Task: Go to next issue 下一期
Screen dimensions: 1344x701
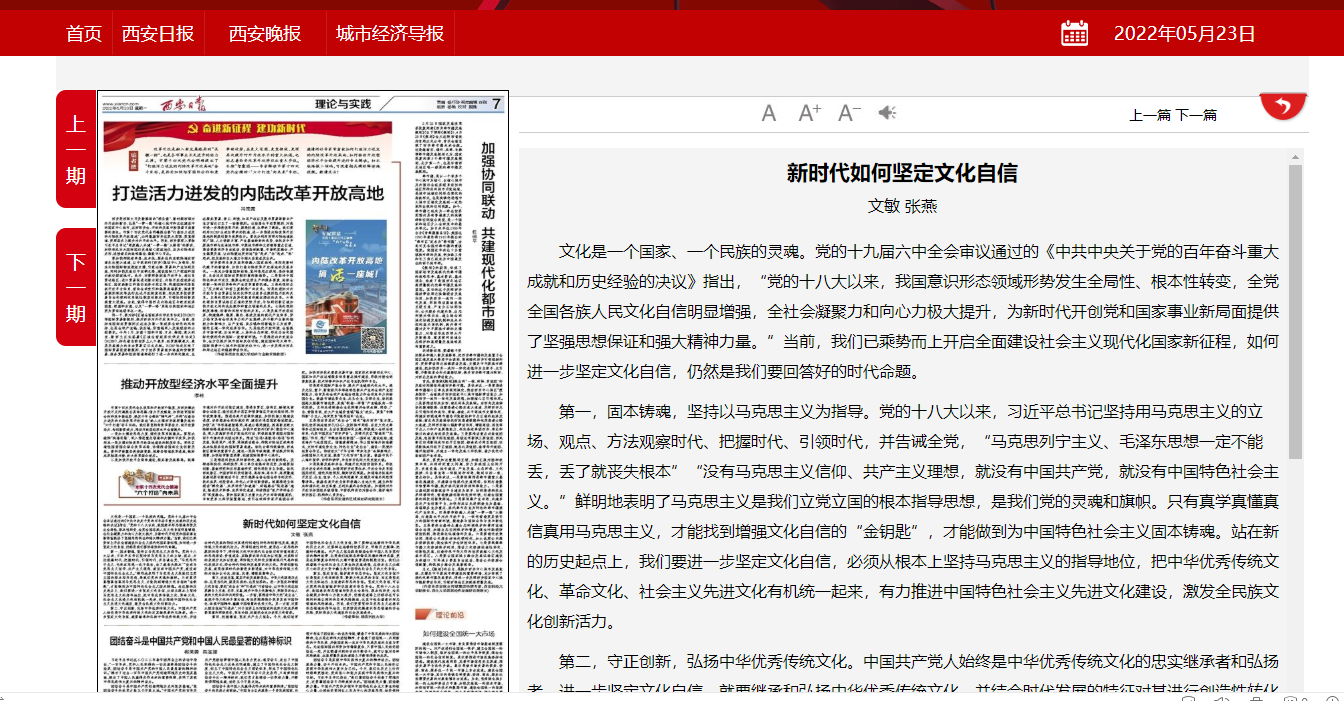Action: click(76, 287)
